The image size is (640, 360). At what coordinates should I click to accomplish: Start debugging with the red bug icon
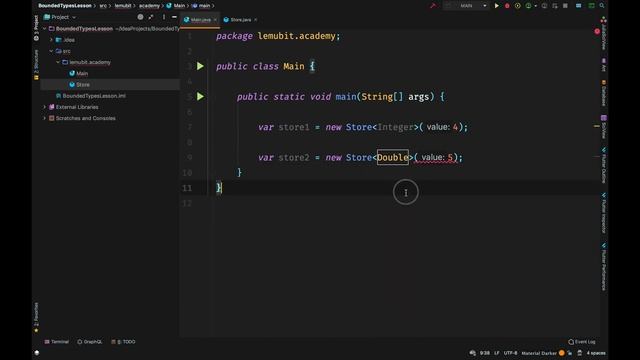[507, 6]
